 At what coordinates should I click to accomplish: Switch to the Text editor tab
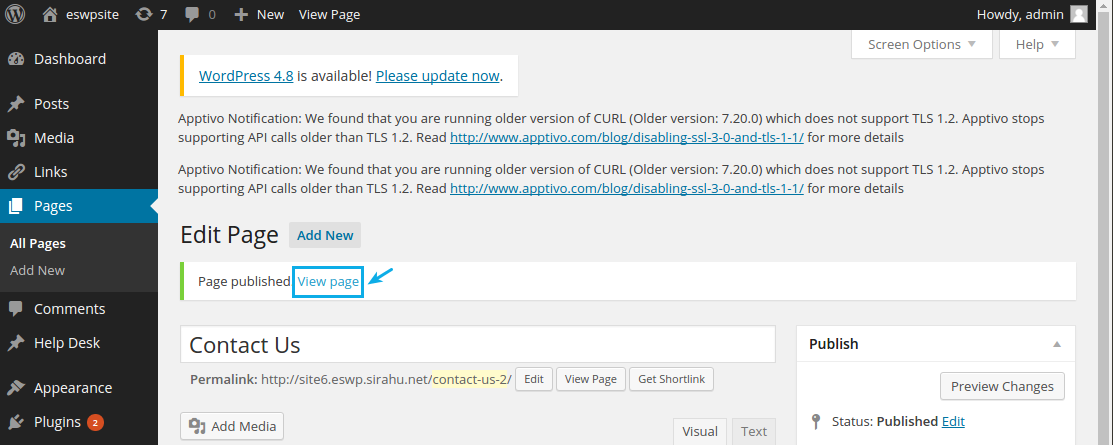pyautogui.click(x=754, y=432)
